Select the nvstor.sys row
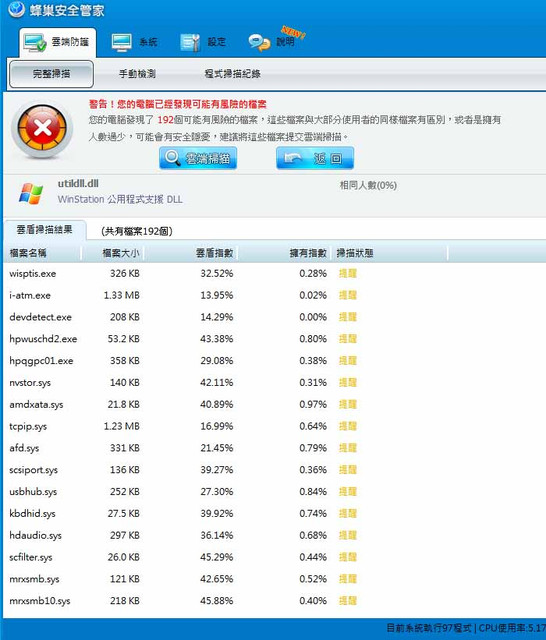Image resolution: width=546 pixels, height=640 pixels. pyautogui.click(x=274, y=382)
